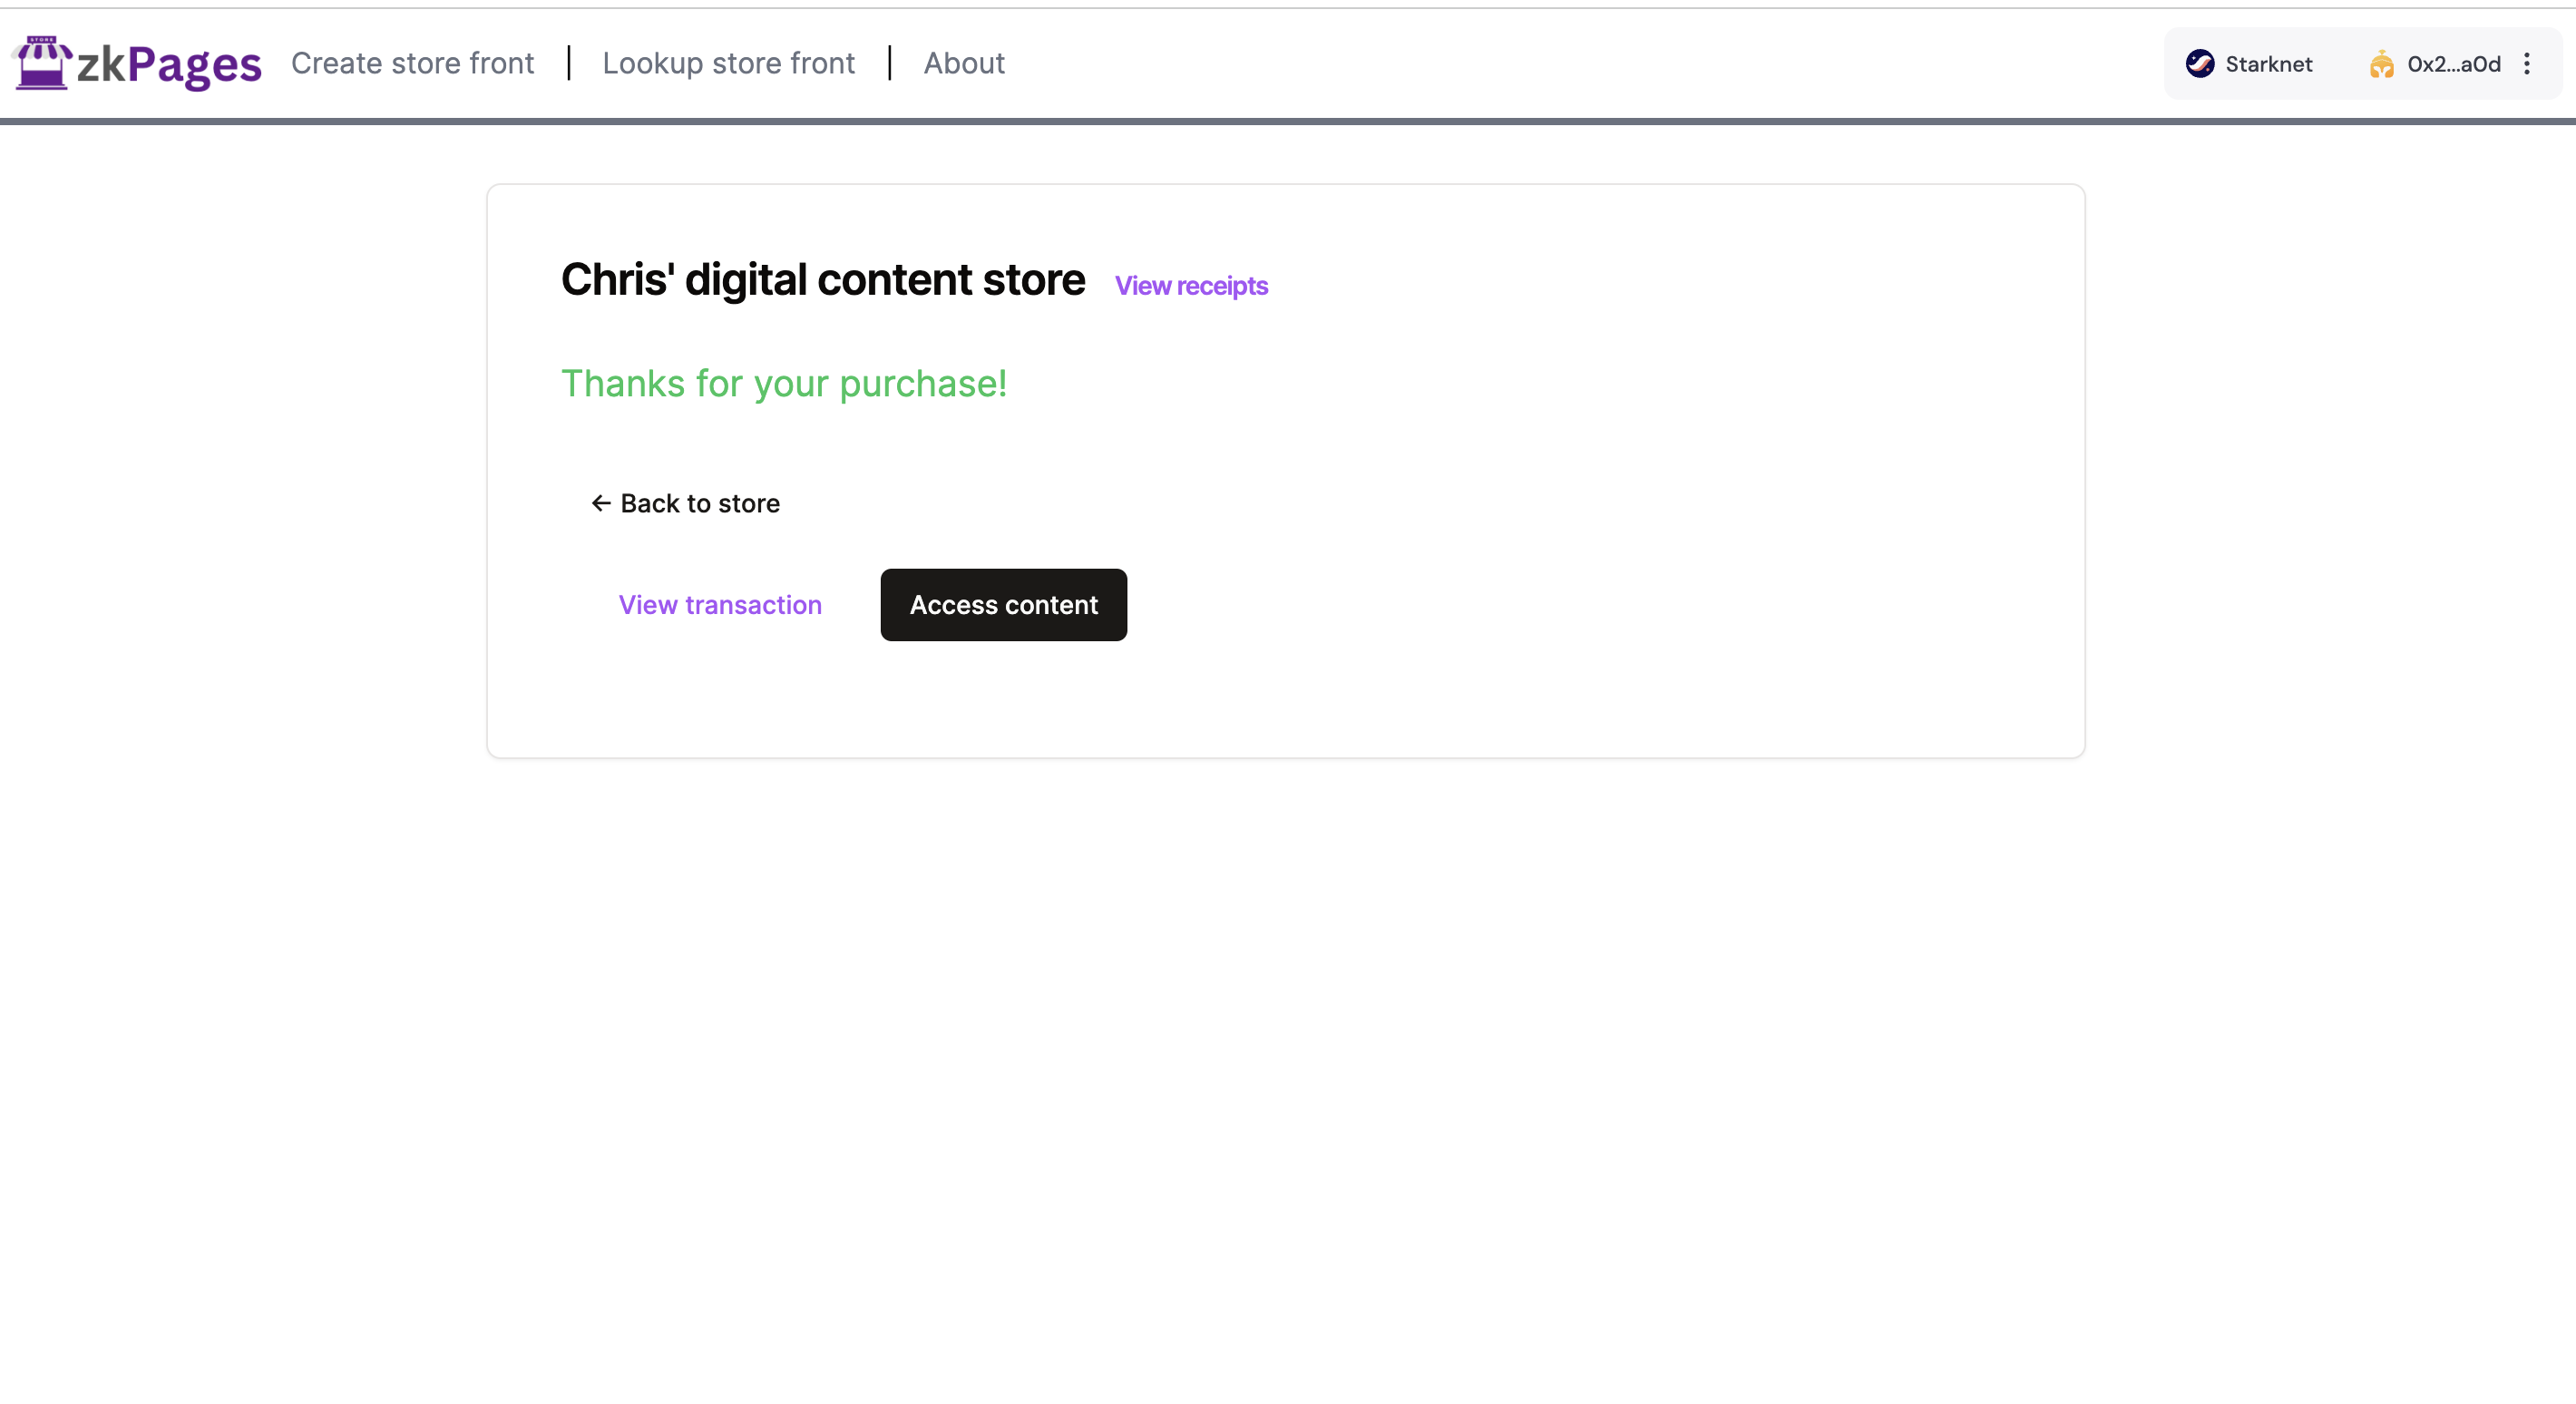Click the orange wallet avatar icon
The image size is (2576, 1404).
click(2381, 64)
